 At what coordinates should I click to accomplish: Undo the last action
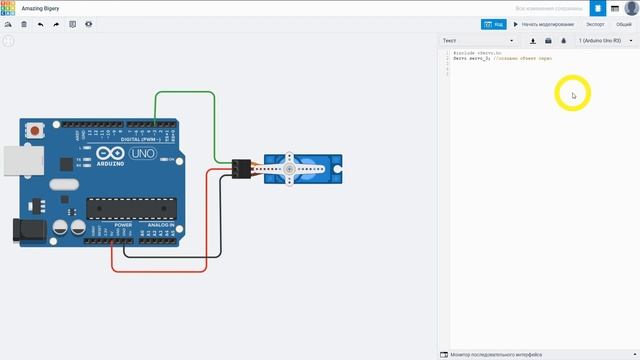coord(40,24)
